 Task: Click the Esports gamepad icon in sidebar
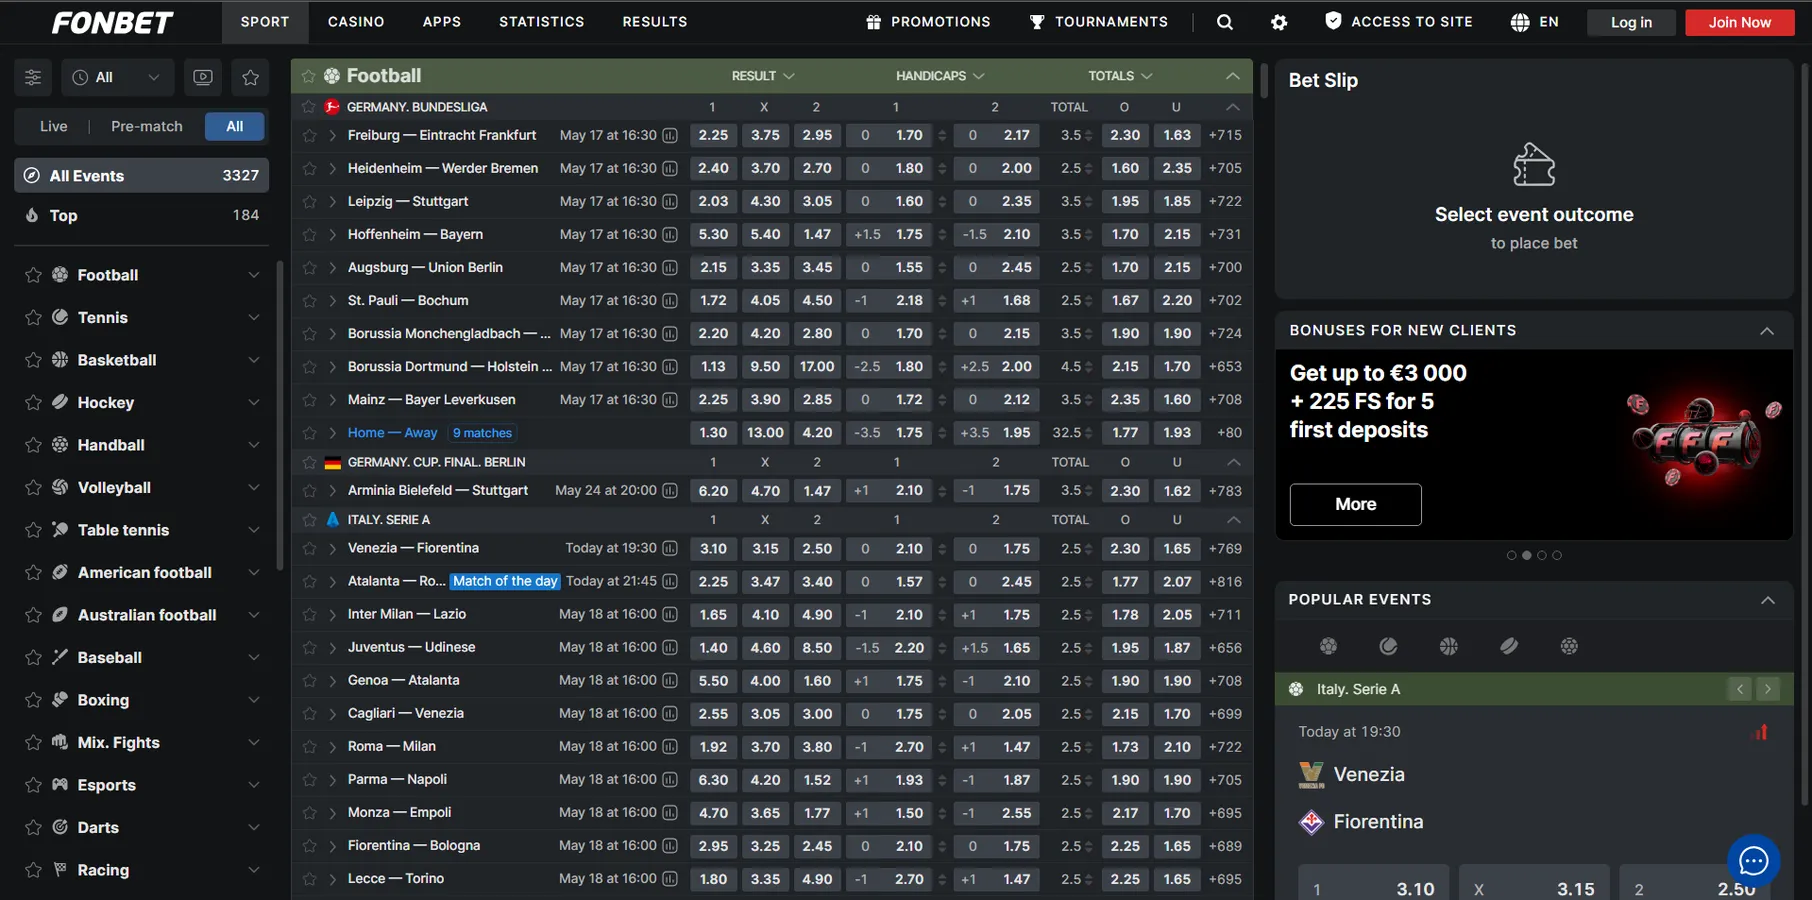pos(60,784)
